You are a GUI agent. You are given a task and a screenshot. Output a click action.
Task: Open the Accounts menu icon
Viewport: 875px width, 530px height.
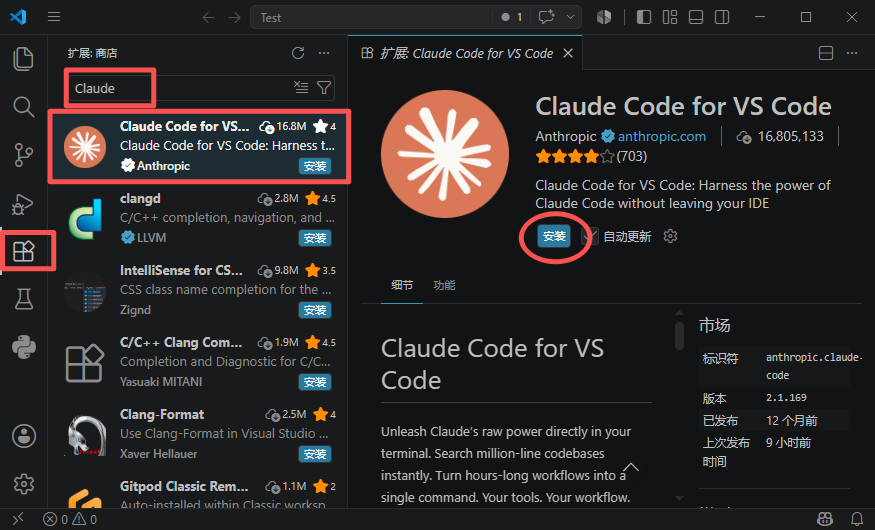[23, 436]
